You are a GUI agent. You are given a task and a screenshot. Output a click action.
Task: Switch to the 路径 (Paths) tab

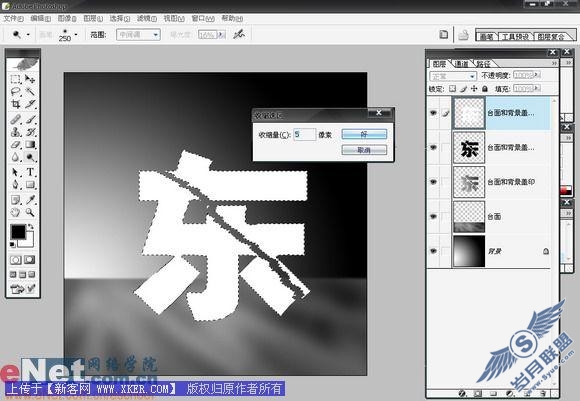tap(483, 64)
